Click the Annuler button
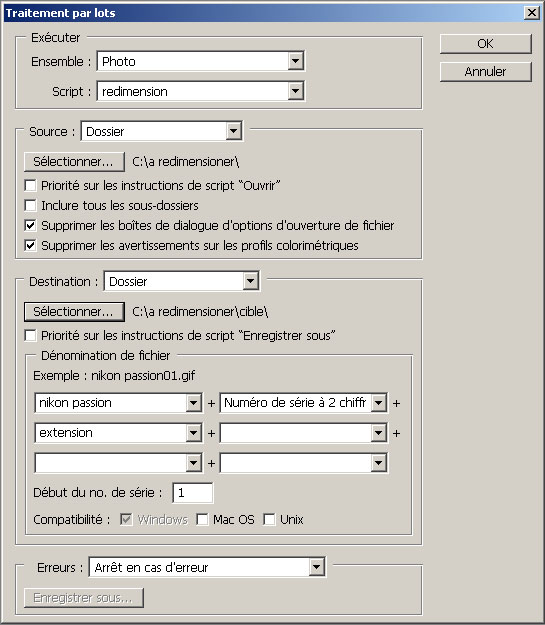Viewport: 545px width, 625px height. click(486, 72)
